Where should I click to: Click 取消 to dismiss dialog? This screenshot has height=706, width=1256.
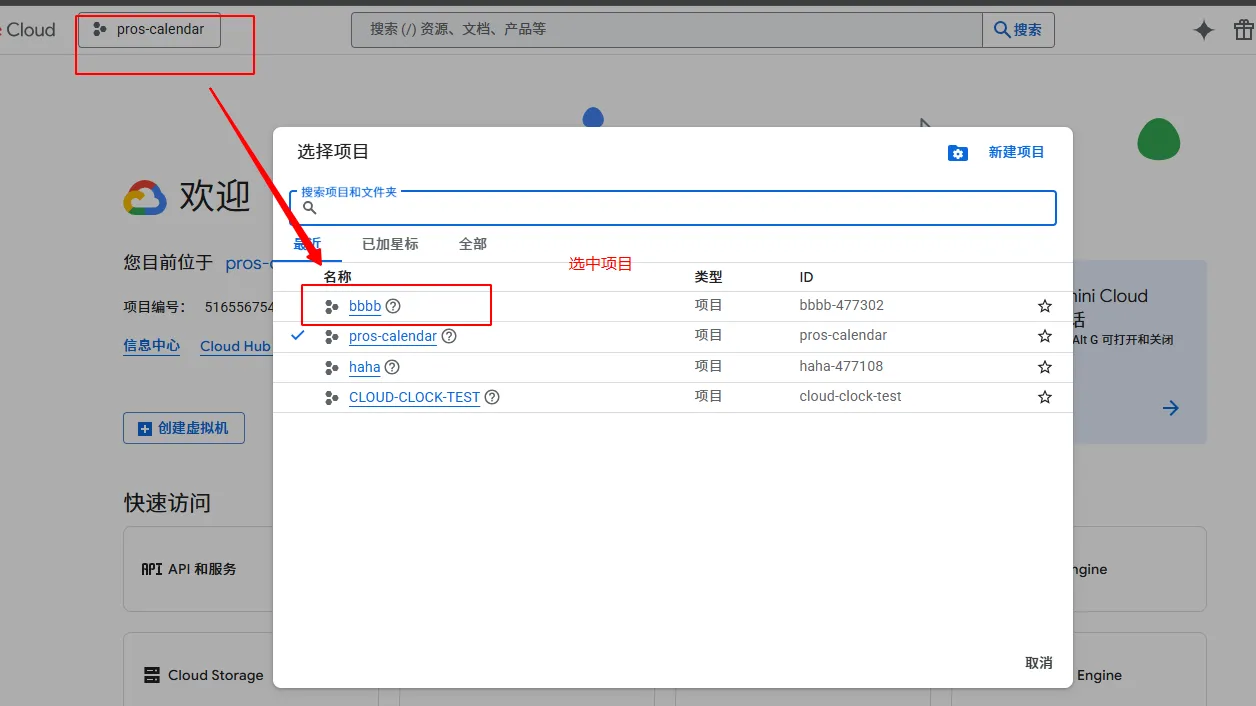1039,663
